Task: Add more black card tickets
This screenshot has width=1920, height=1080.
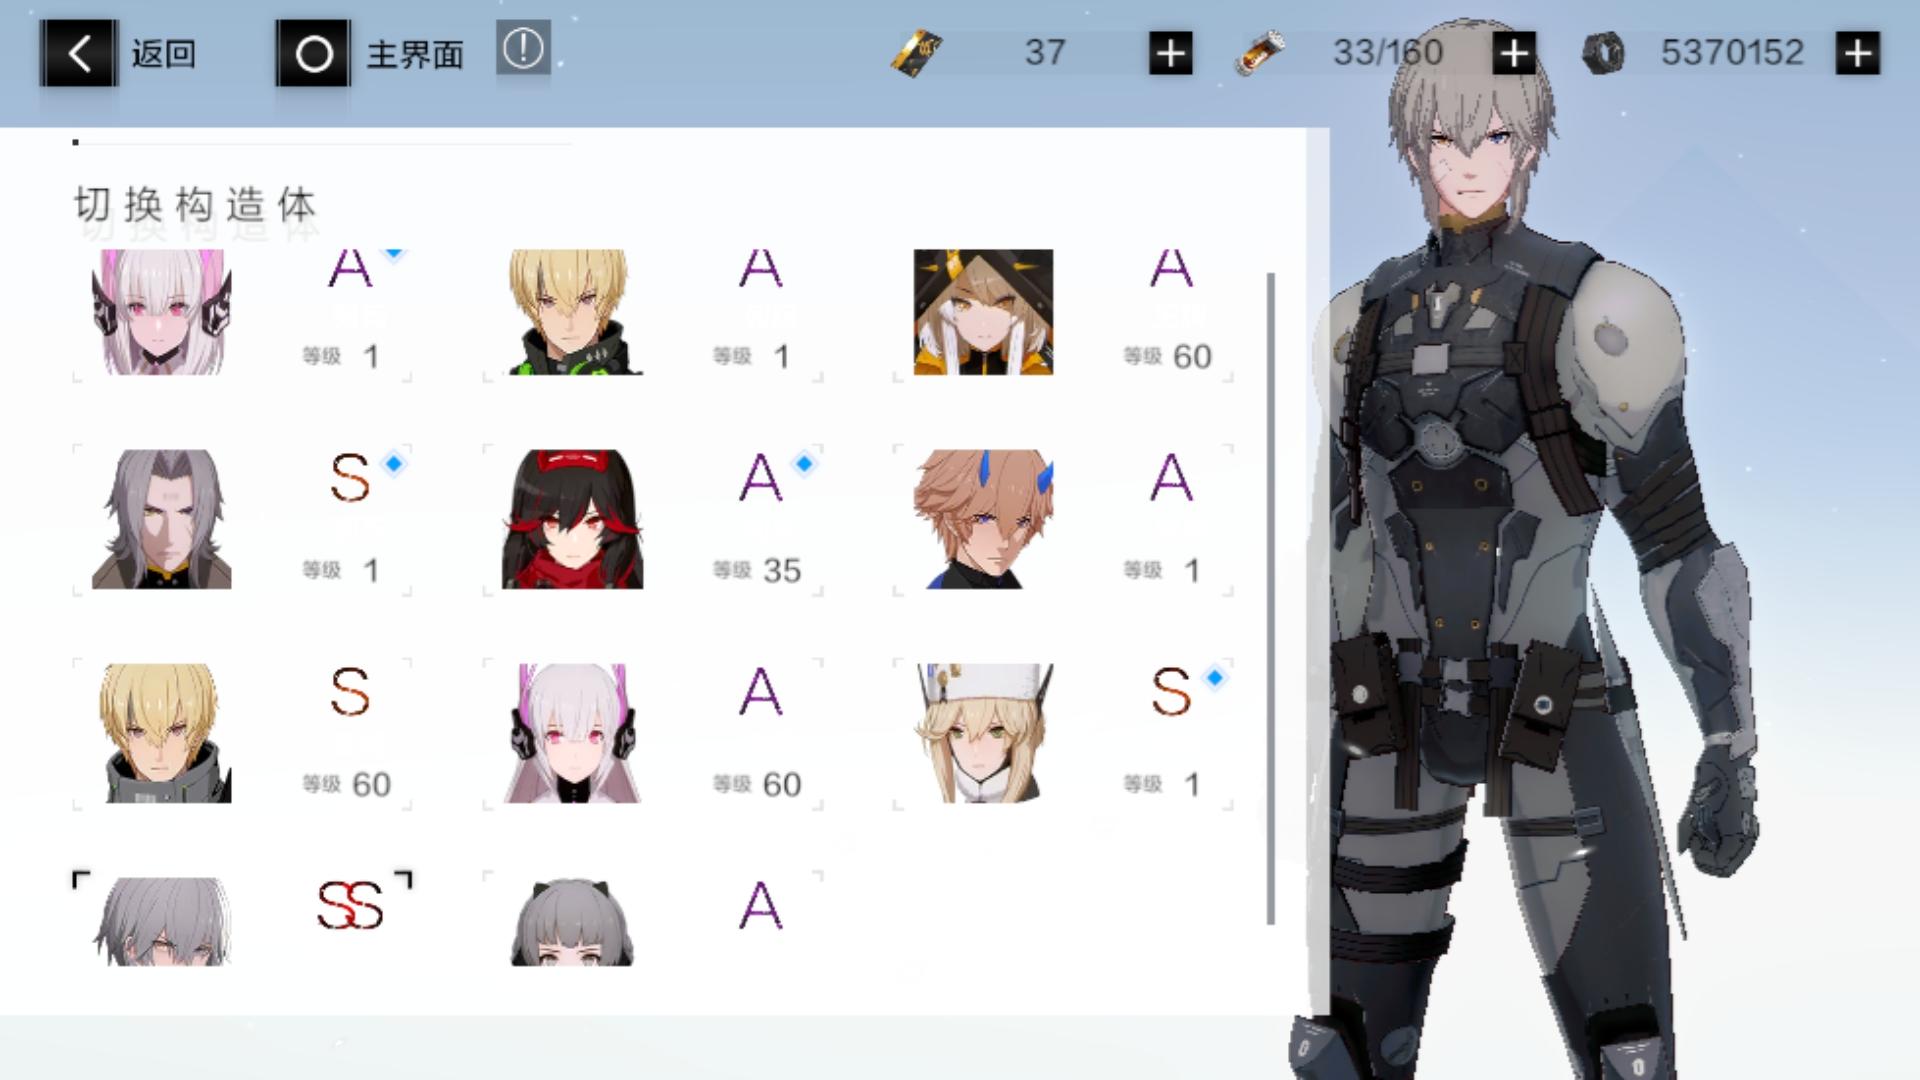Action: (1170, 53)
